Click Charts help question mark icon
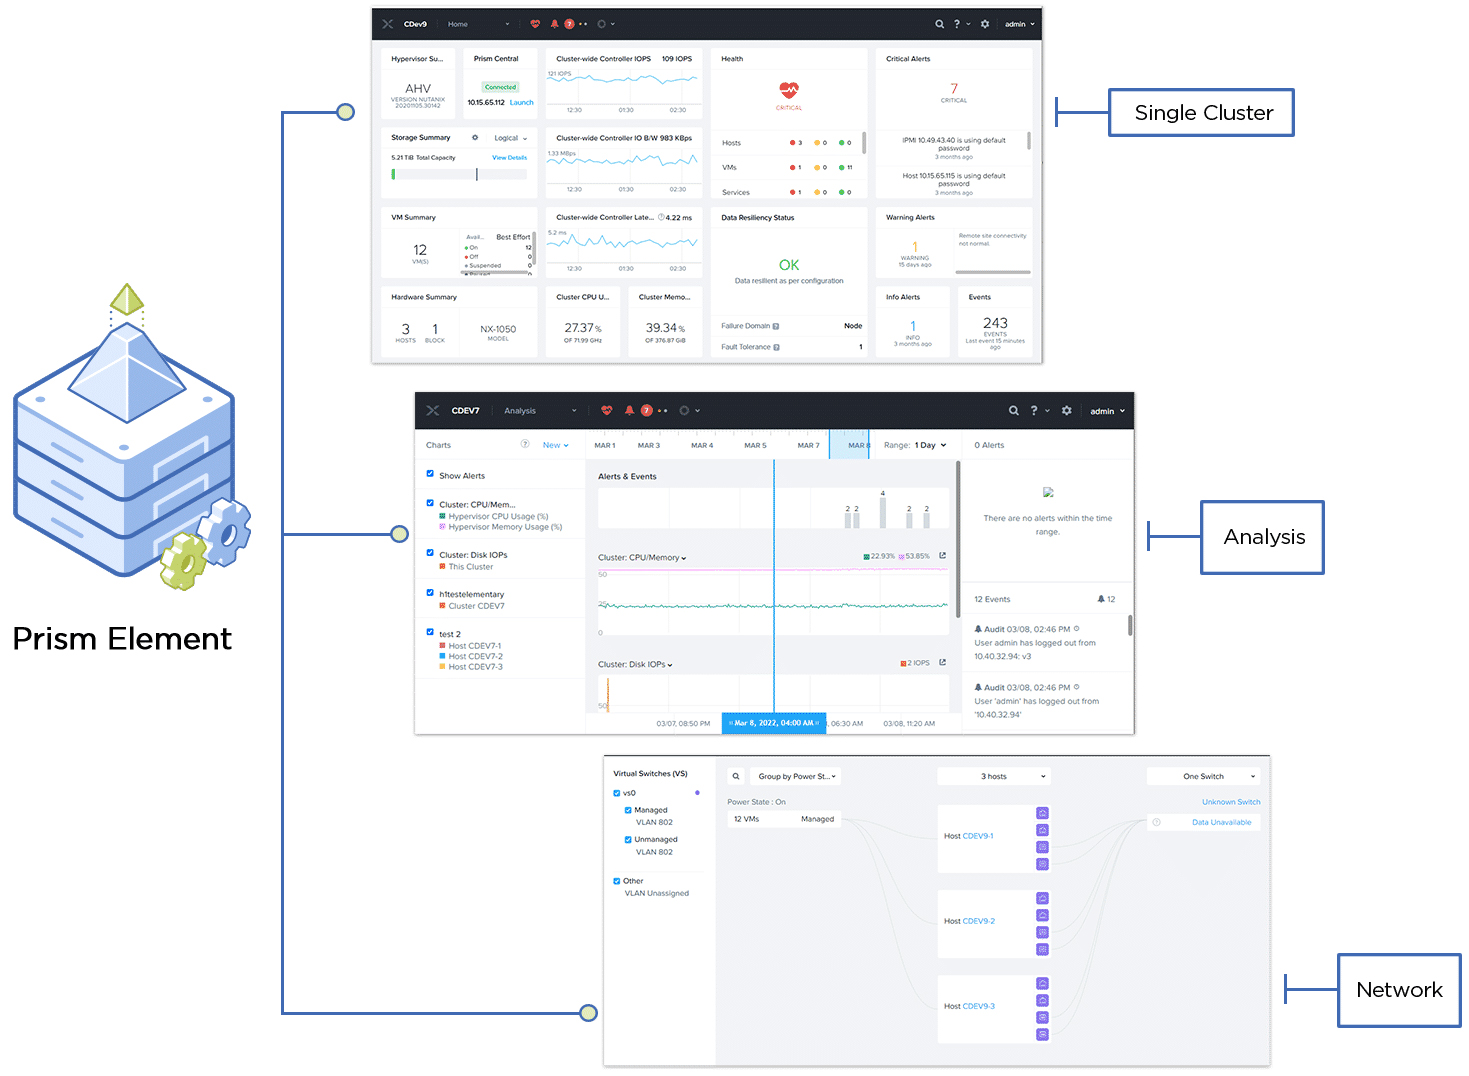The width and height of the screenshot is (1469, 1076). tap(525, 444)
